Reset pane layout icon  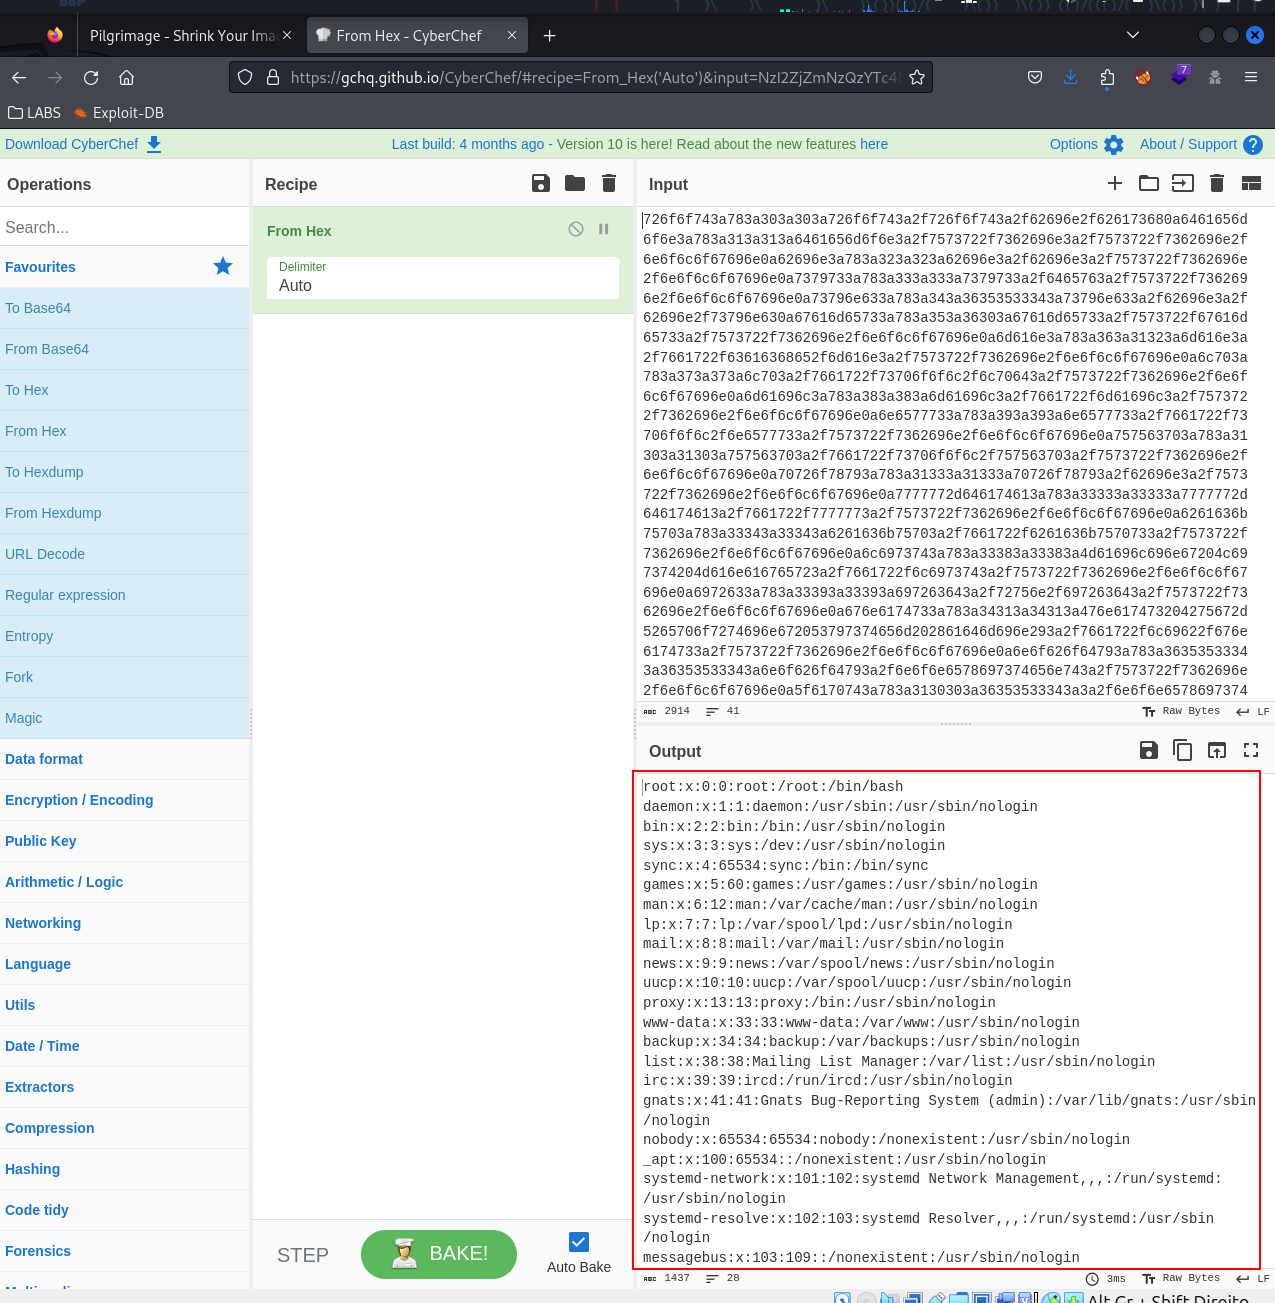click(x=1251, y=183)
